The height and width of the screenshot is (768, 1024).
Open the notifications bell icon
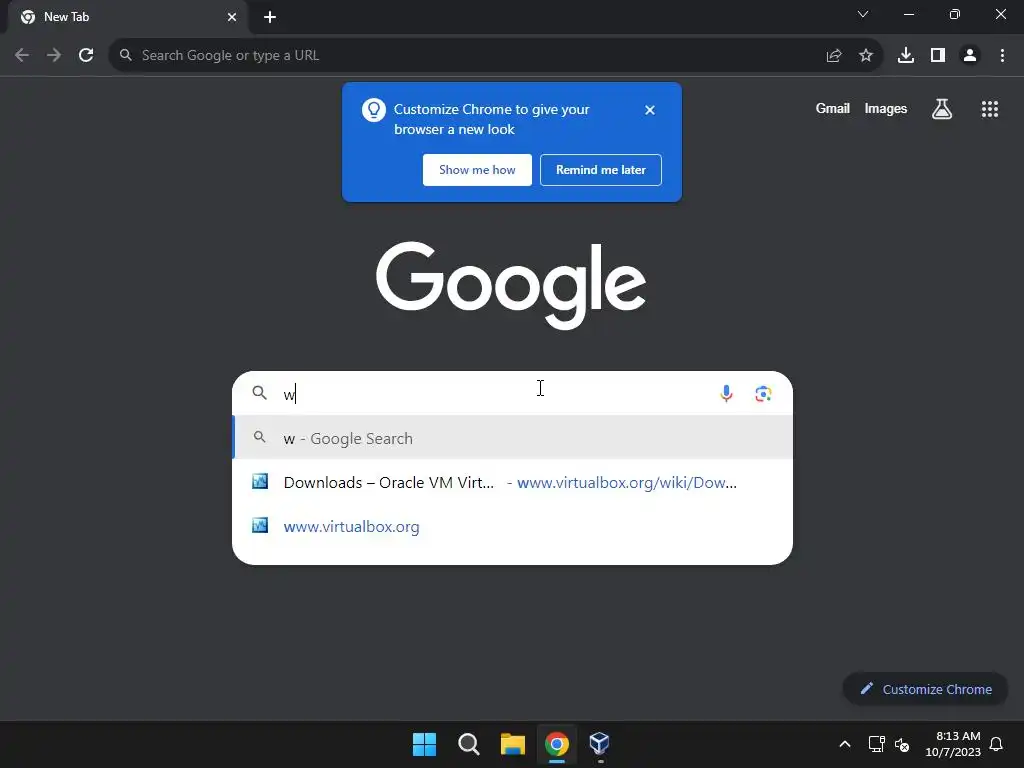pos(996,744)
